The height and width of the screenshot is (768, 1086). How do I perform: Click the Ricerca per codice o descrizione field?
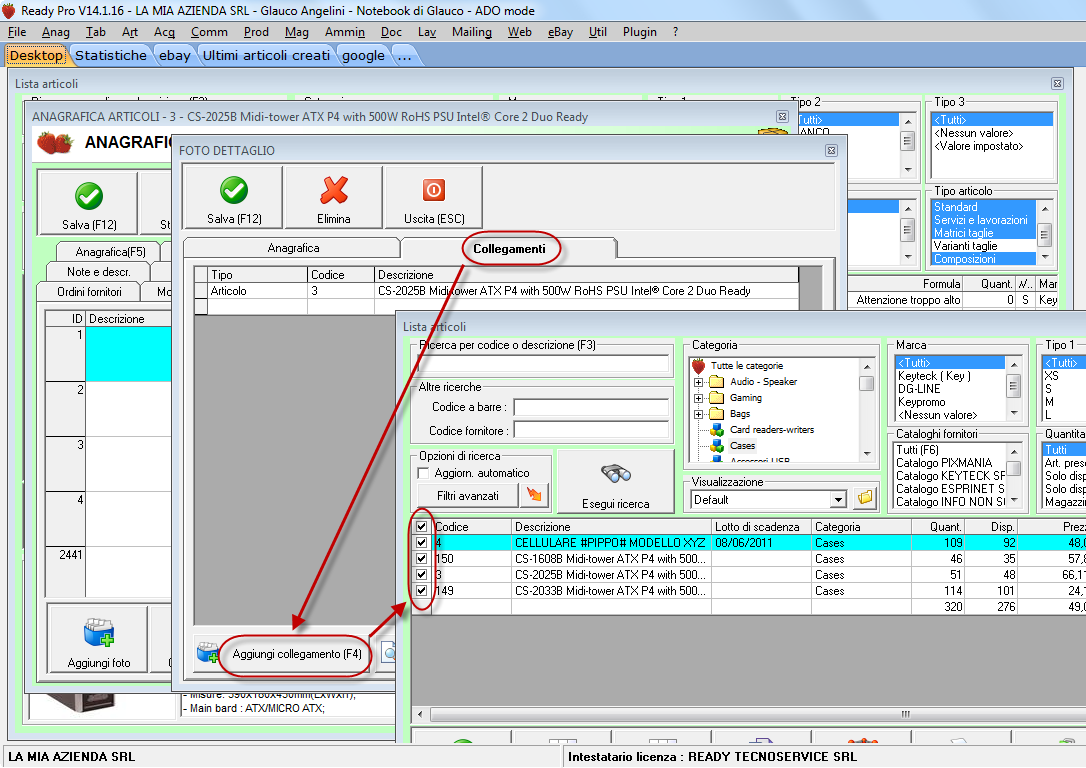544,363
